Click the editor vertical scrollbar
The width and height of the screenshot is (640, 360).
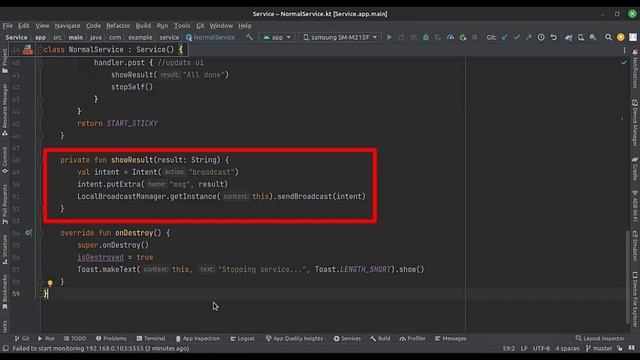(628, 277)
